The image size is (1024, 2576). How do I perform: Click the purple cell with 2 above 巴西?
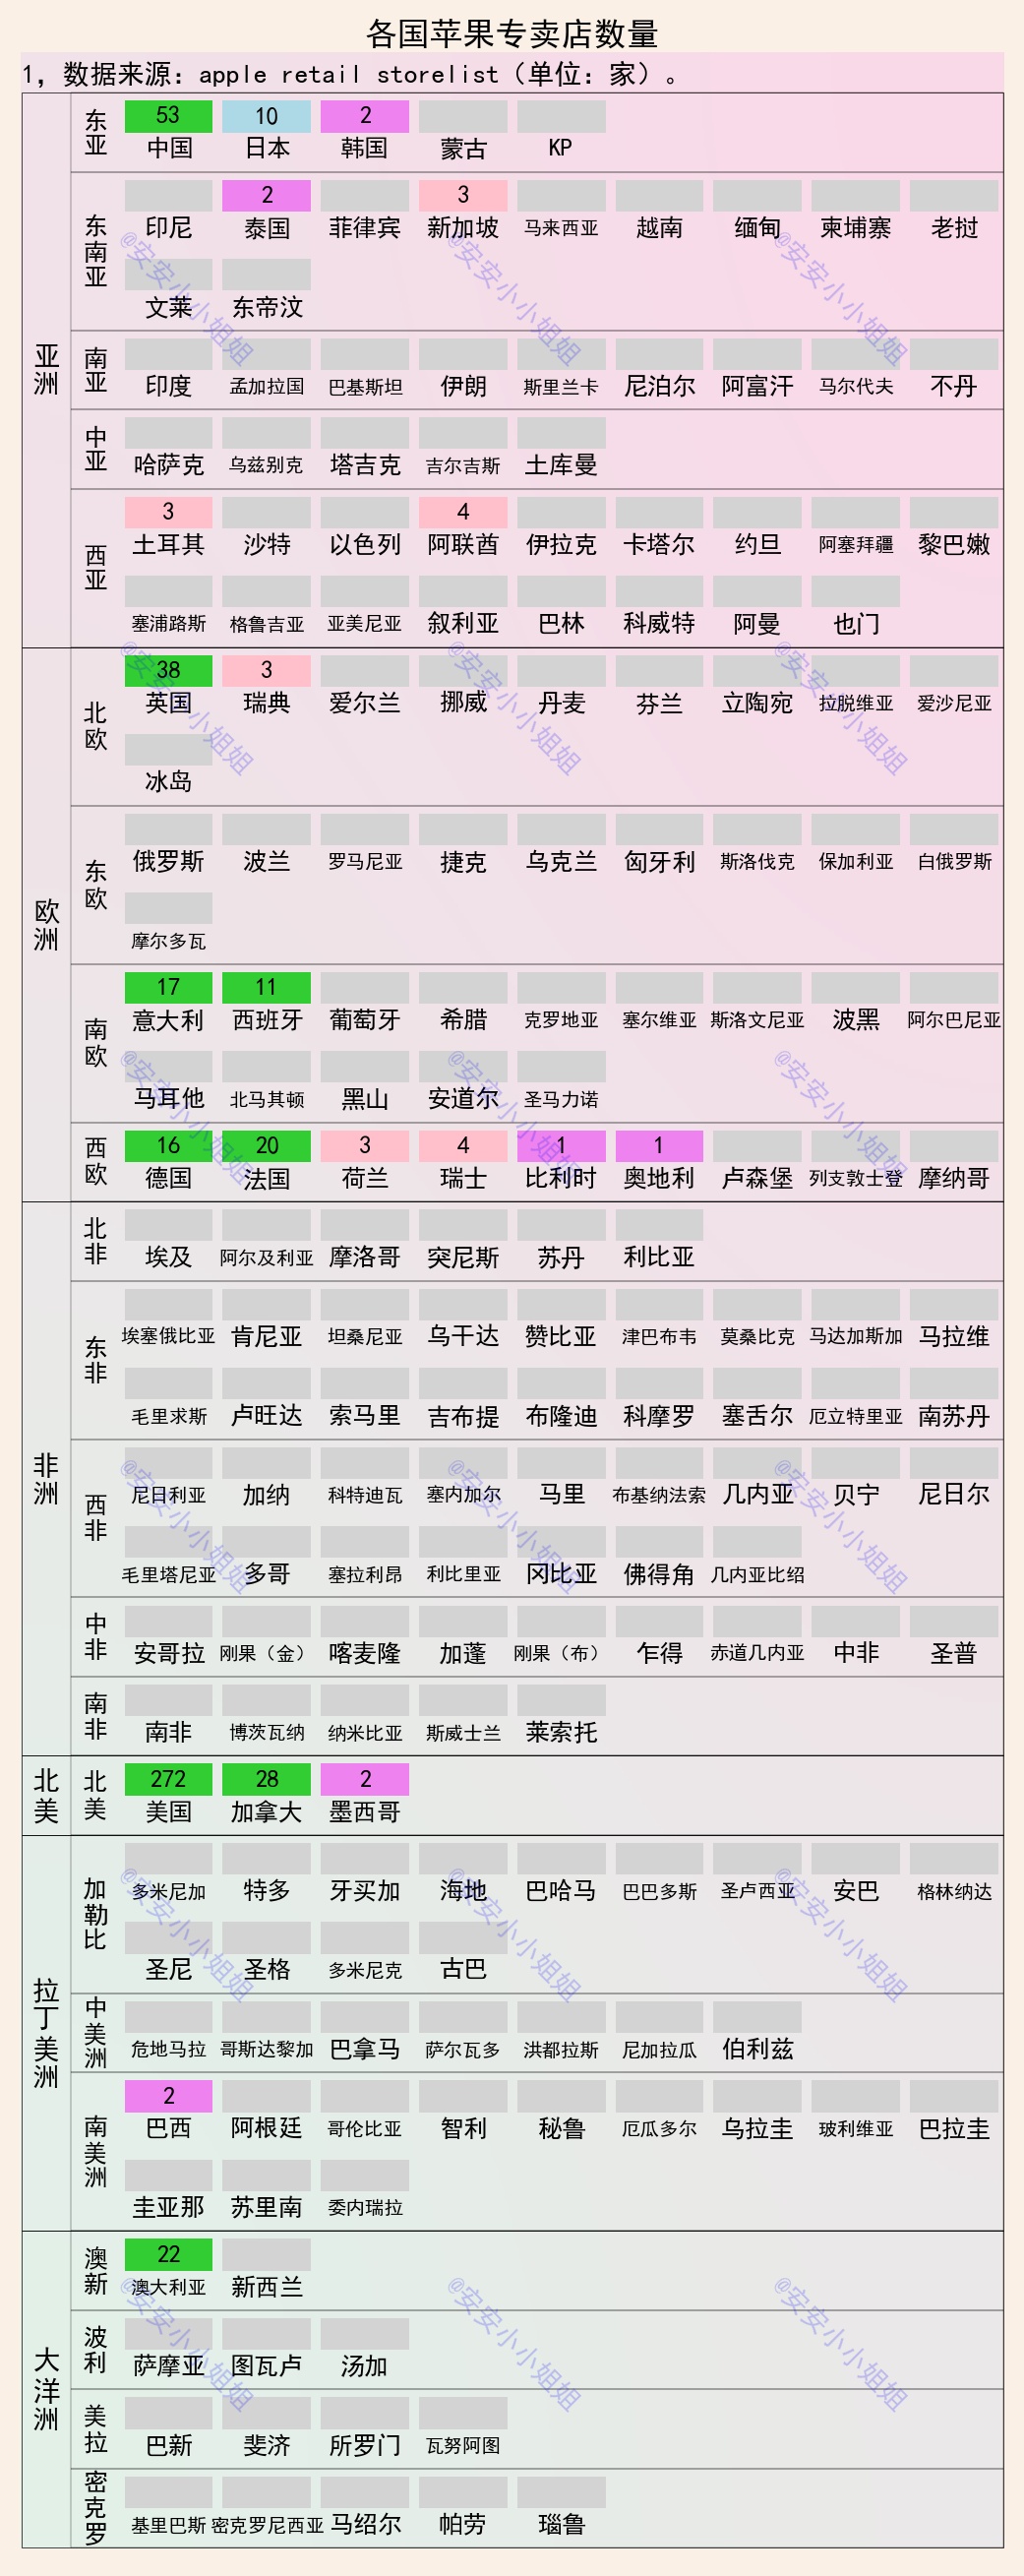pos(168,2096)
